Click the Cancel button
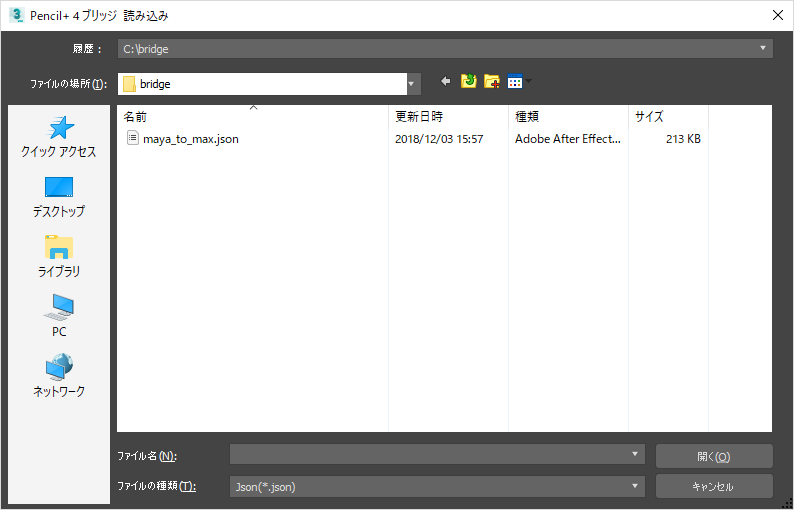Screen dimensions: 794x510 click(x=713, y=487)
